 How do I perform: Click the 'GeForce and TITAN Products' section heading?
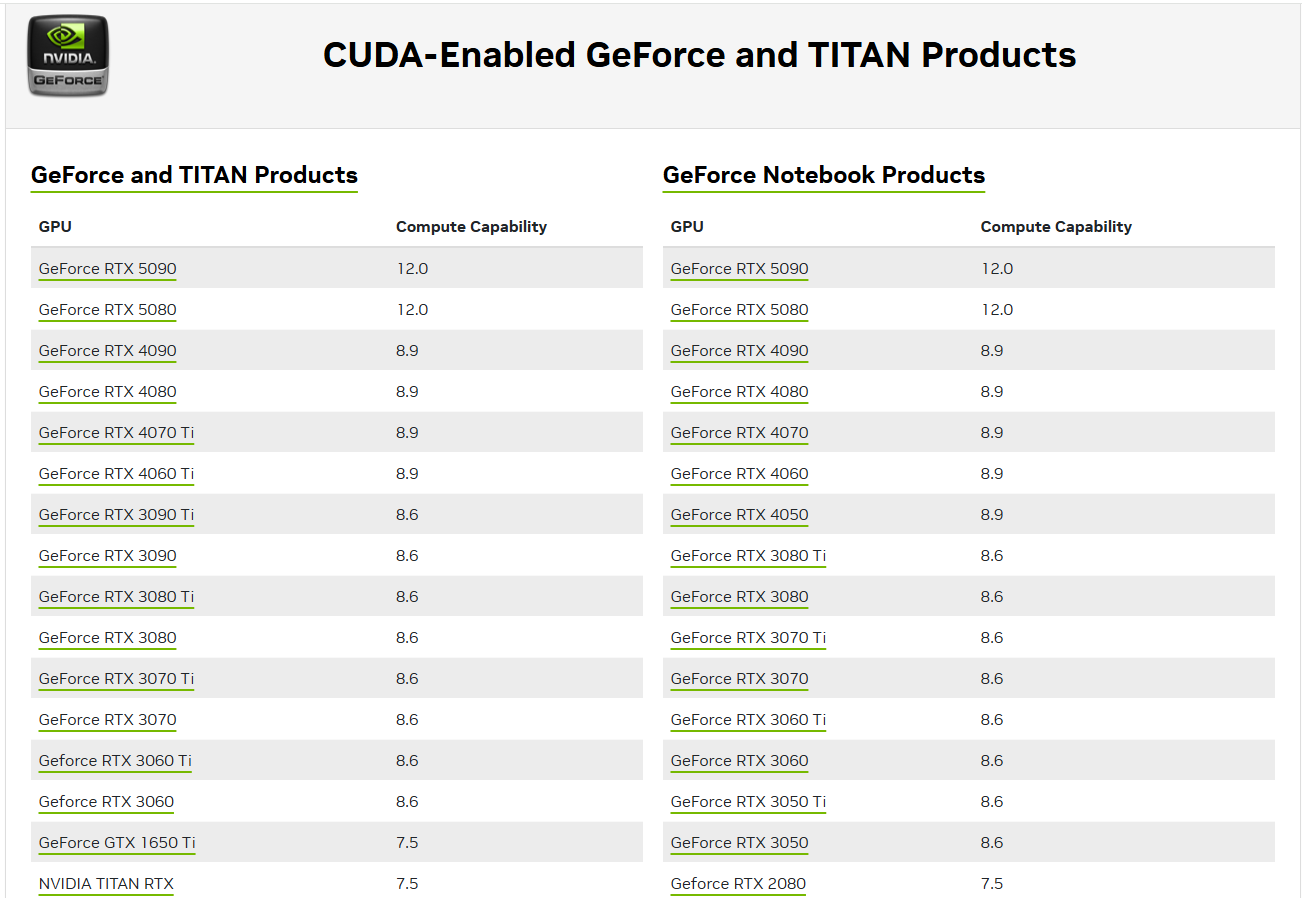194,175
